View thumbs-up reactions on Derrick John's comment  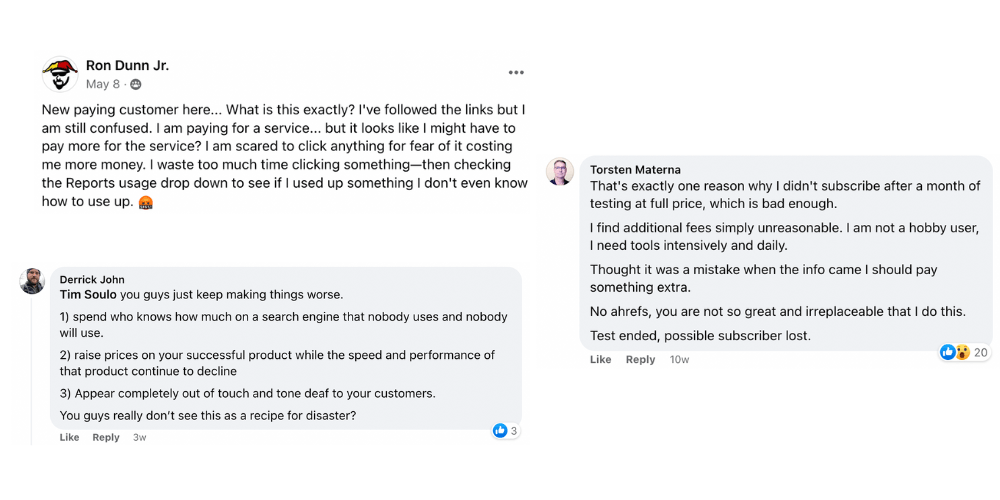[505, 431]
